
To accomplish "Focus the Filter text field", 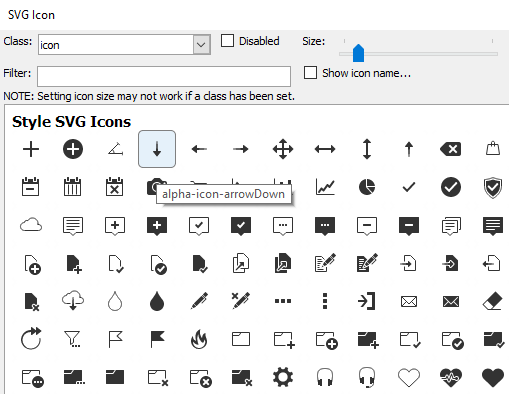I will [164, 76].
